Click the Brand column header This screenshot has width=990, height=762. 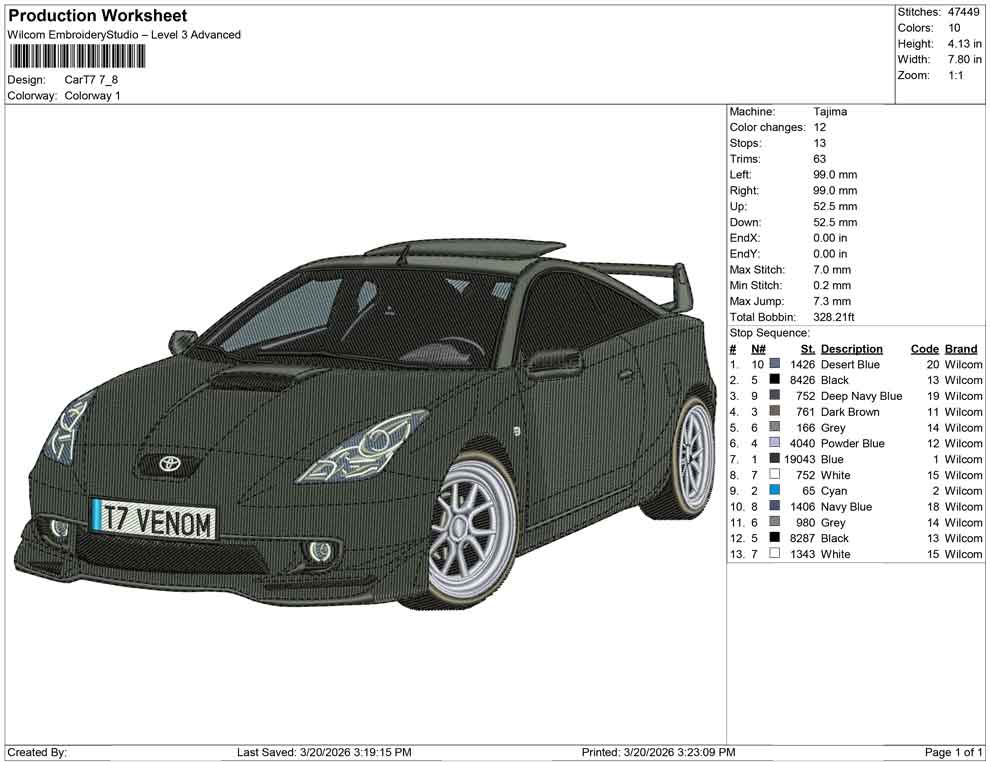[x=961, y=349]
